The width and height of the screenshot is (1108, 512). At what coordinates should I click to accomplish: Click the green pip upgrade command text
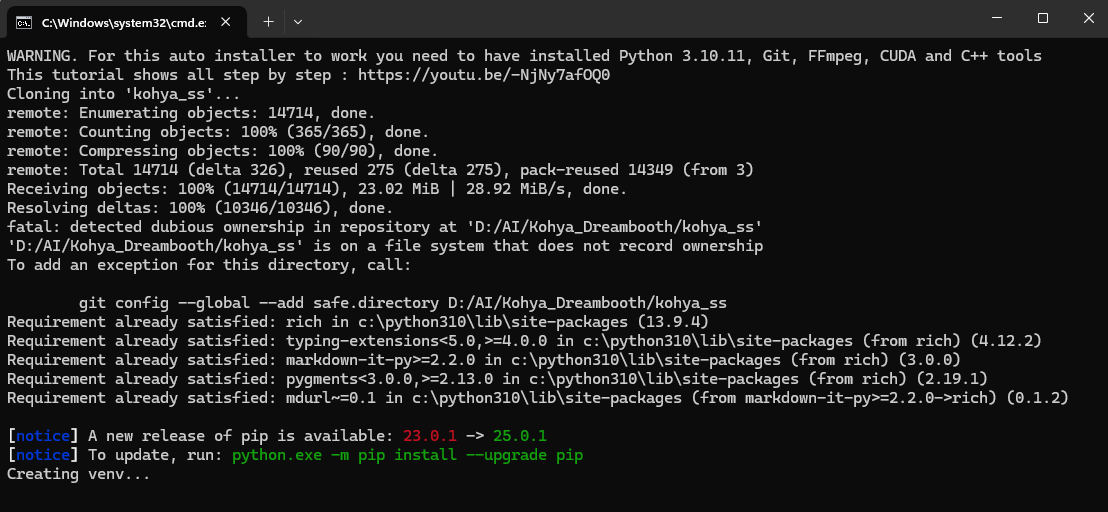pyautogui.click(x=408, y=455)
